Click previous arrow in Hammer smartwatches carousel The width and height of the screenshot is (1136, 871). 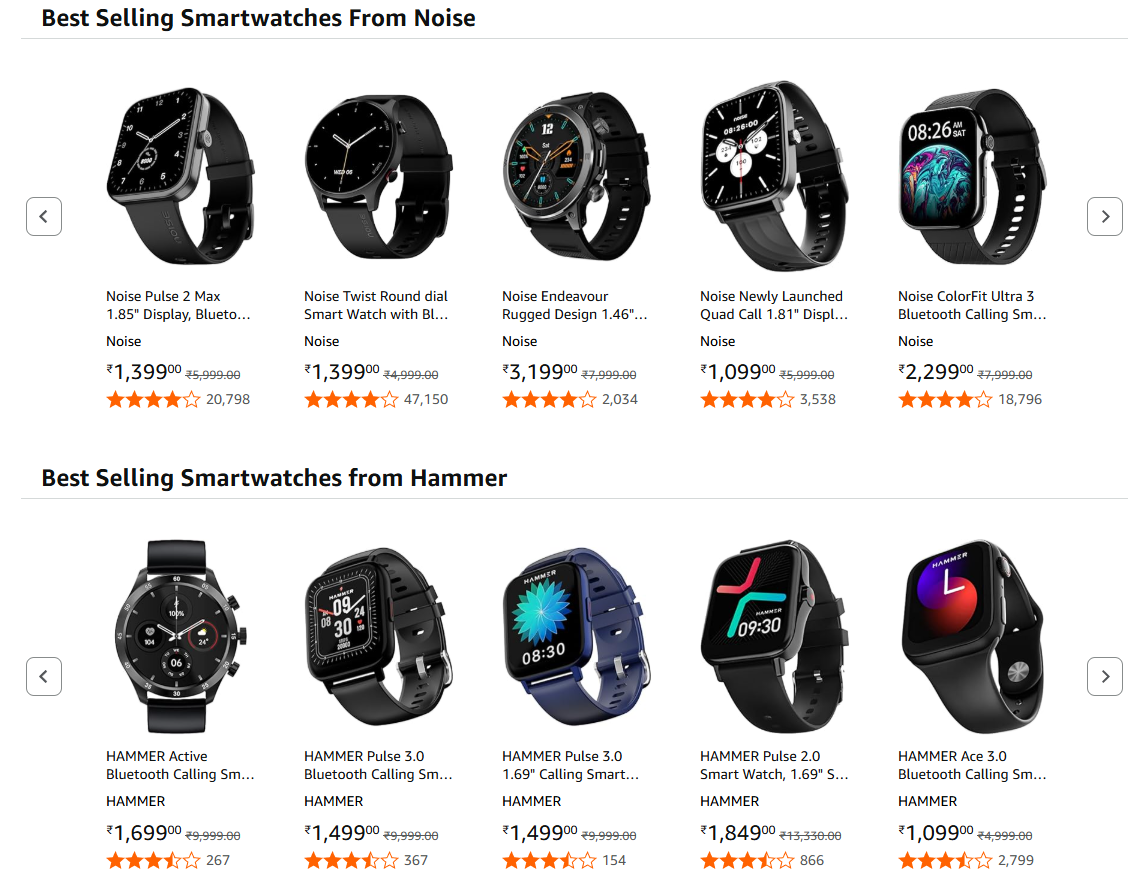point(44,677)
